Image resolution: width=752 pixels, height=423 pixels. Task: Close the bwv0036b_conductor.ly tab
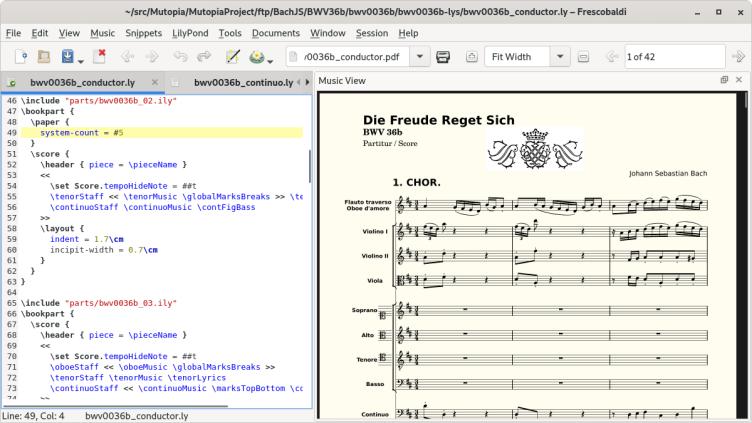pos(154,82)
